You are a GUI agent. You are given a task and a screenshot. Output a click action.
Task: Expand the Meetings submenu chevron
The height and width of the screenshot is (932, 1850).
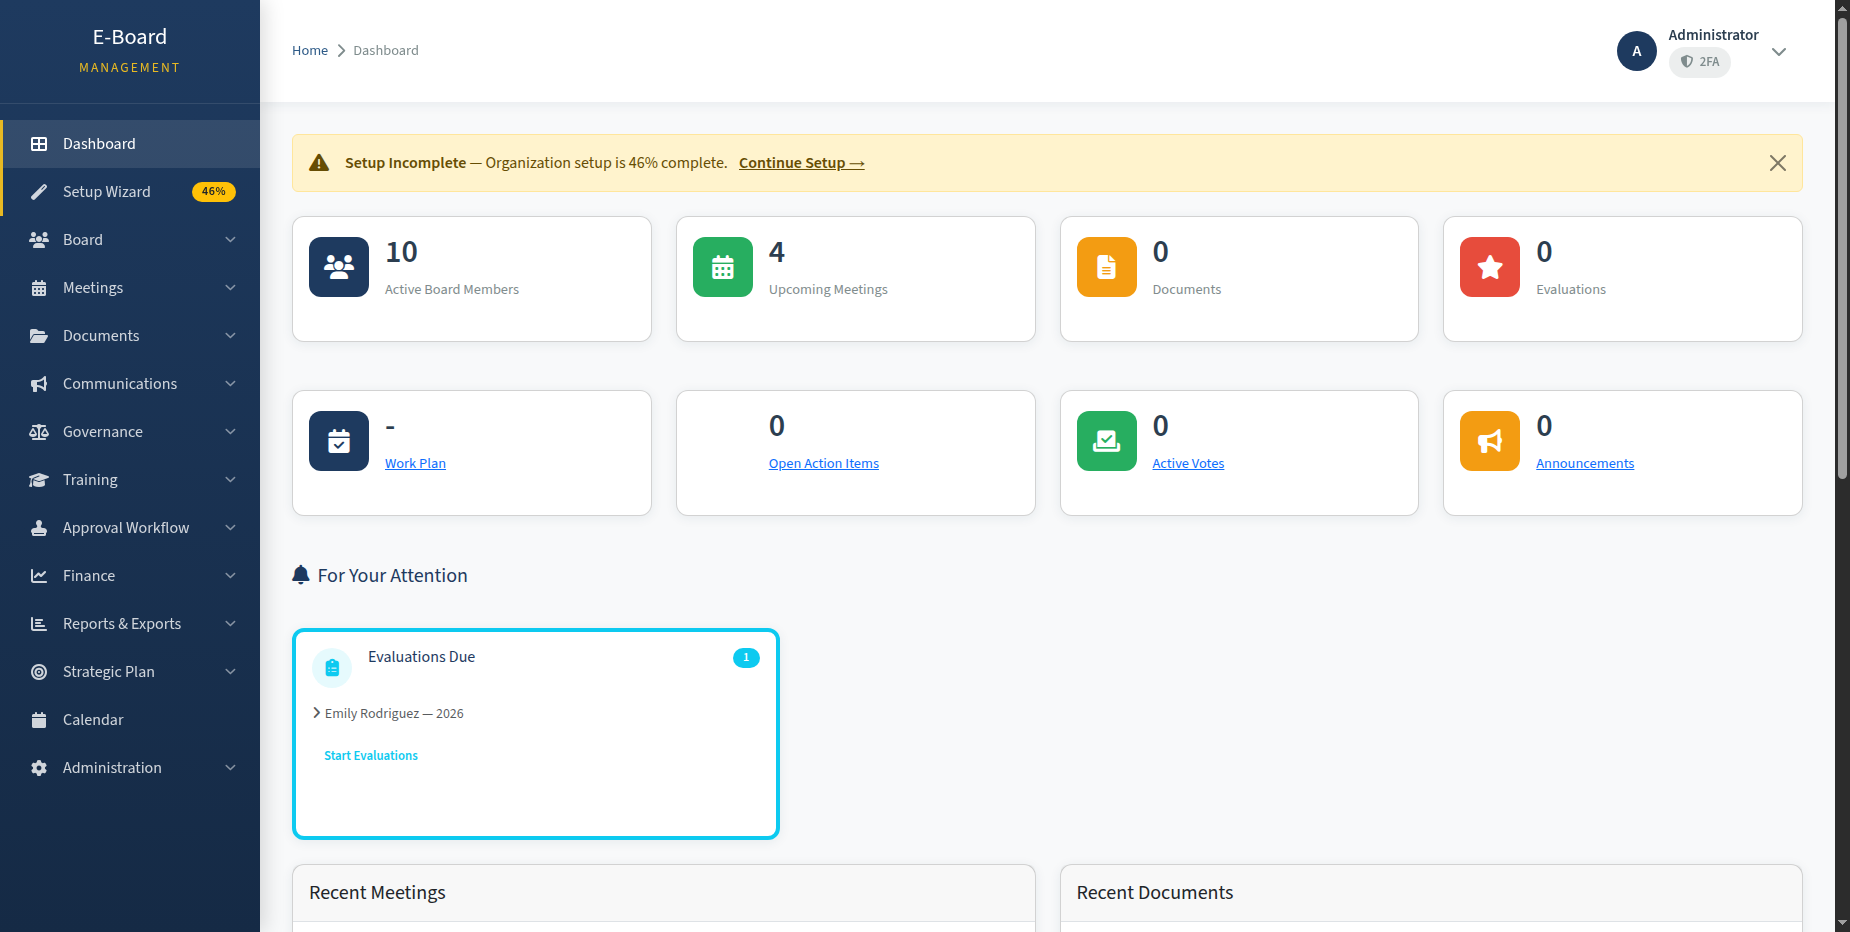pyautogui.click(x=231, y=288)
